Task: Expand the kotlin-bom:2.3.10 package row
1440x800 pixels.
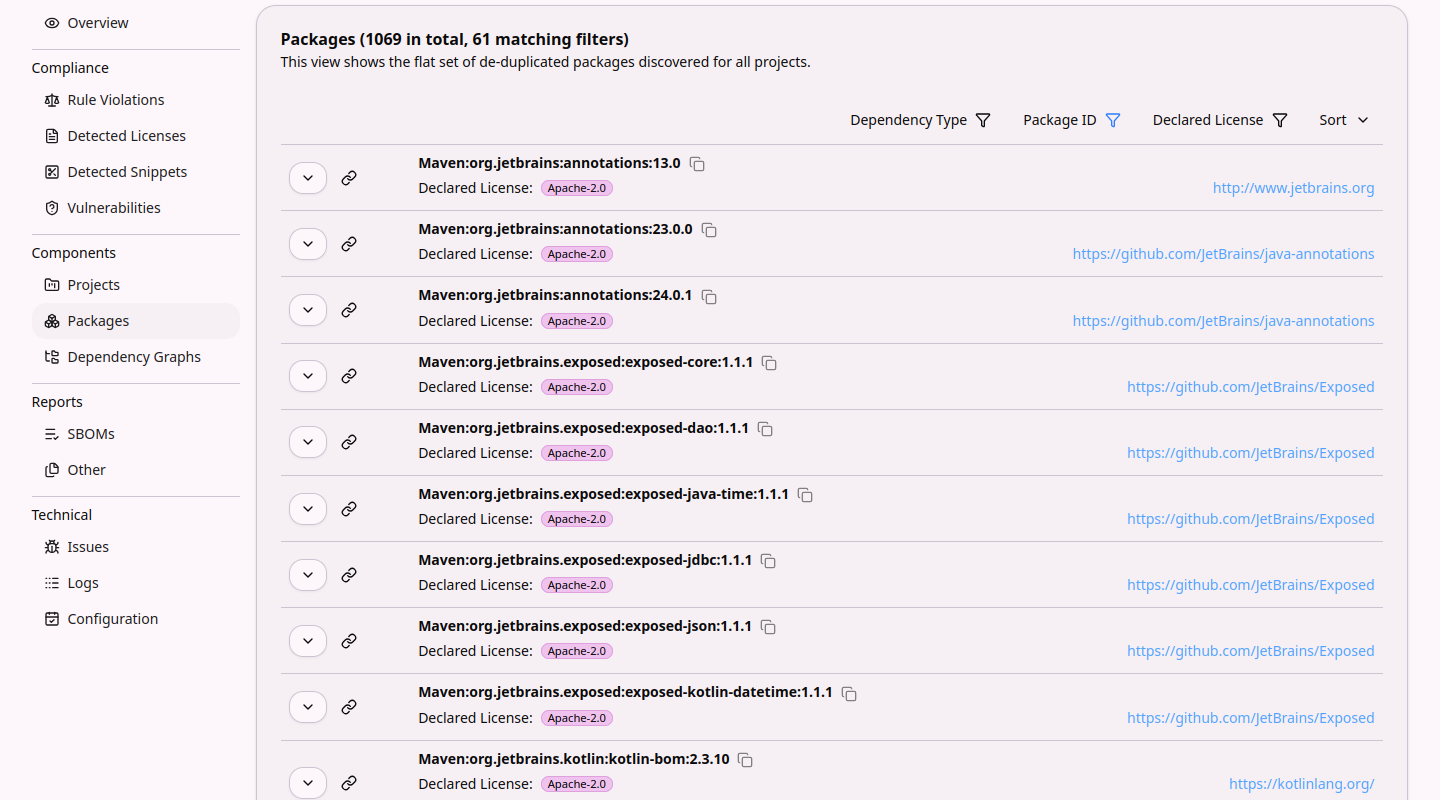Action: tap(308, 783)
